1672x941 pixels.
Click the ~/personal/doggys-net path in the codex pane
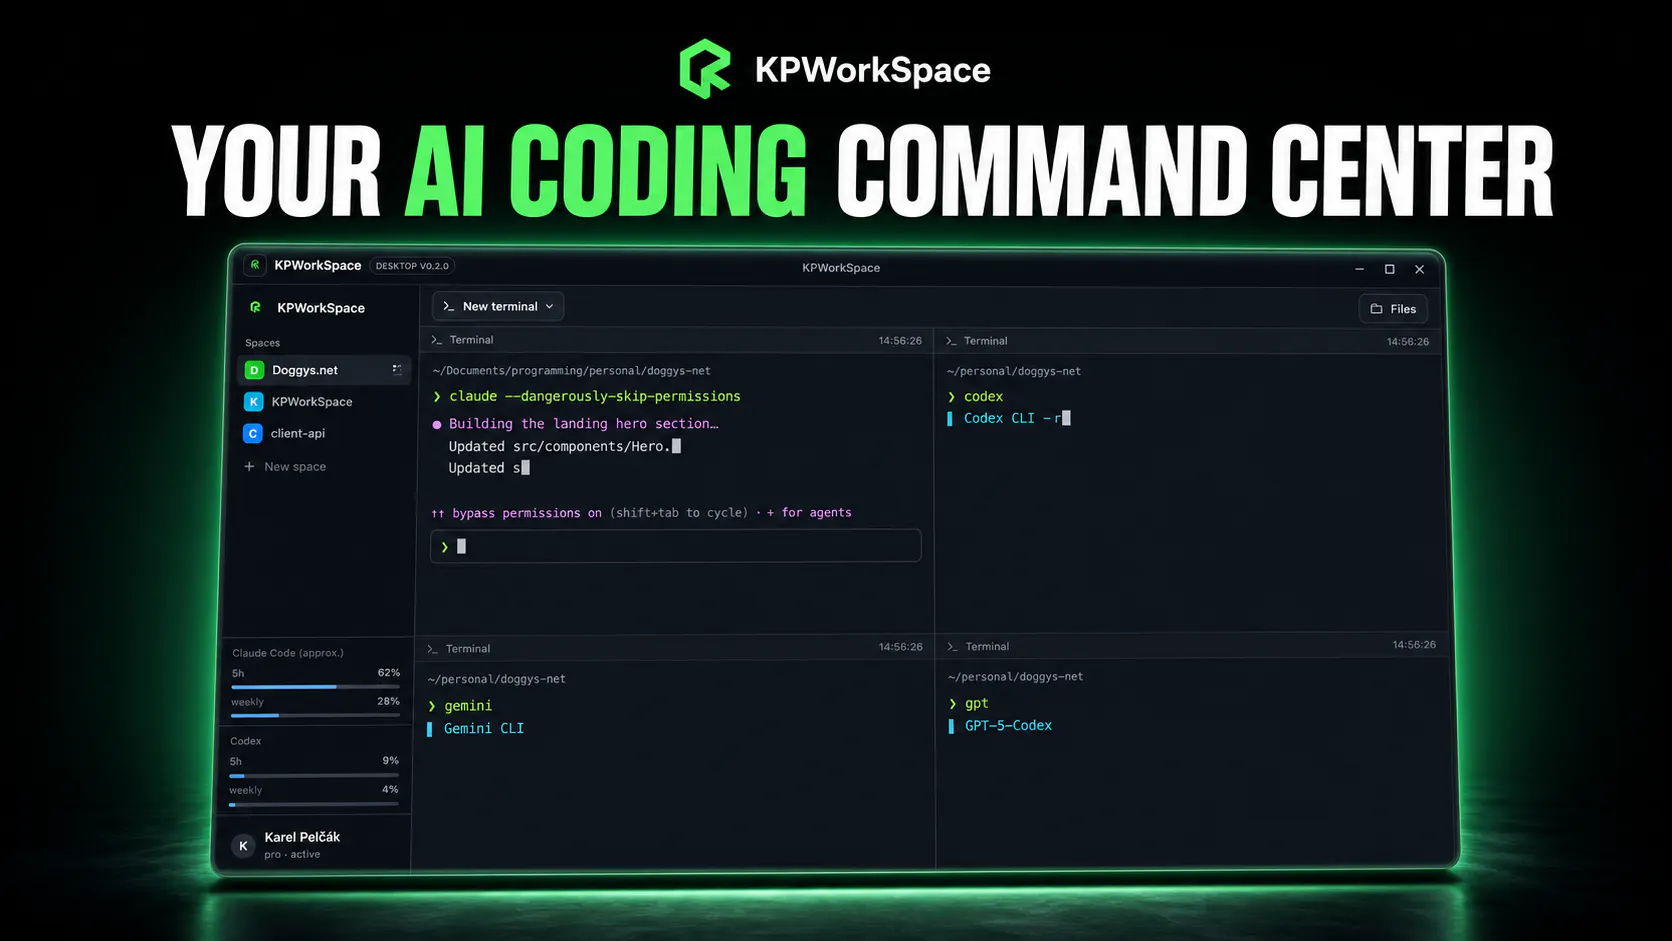[1014, 371]
